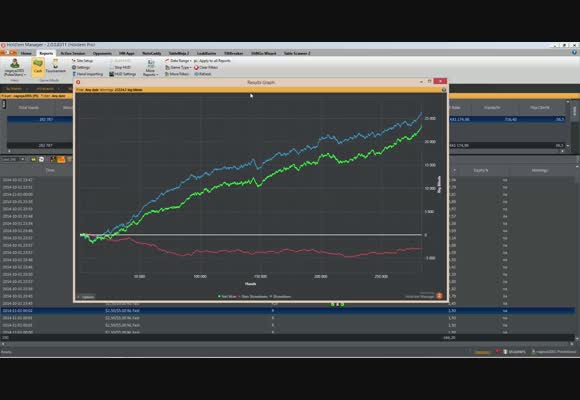Viewport: 580px width, 400px height.
Task: Expand the Game Type dropdown
Action: (178, 67)
